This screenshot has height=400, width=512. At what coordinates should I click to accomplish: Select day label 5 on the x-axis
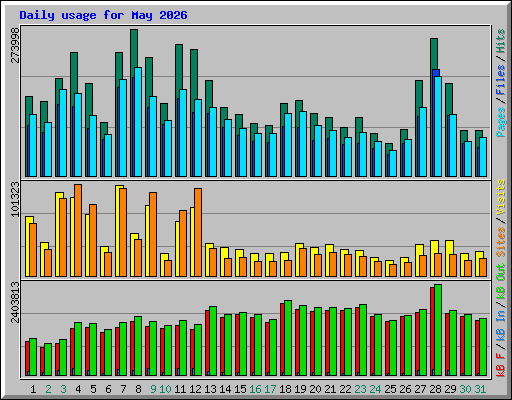(x=93, y=389)
